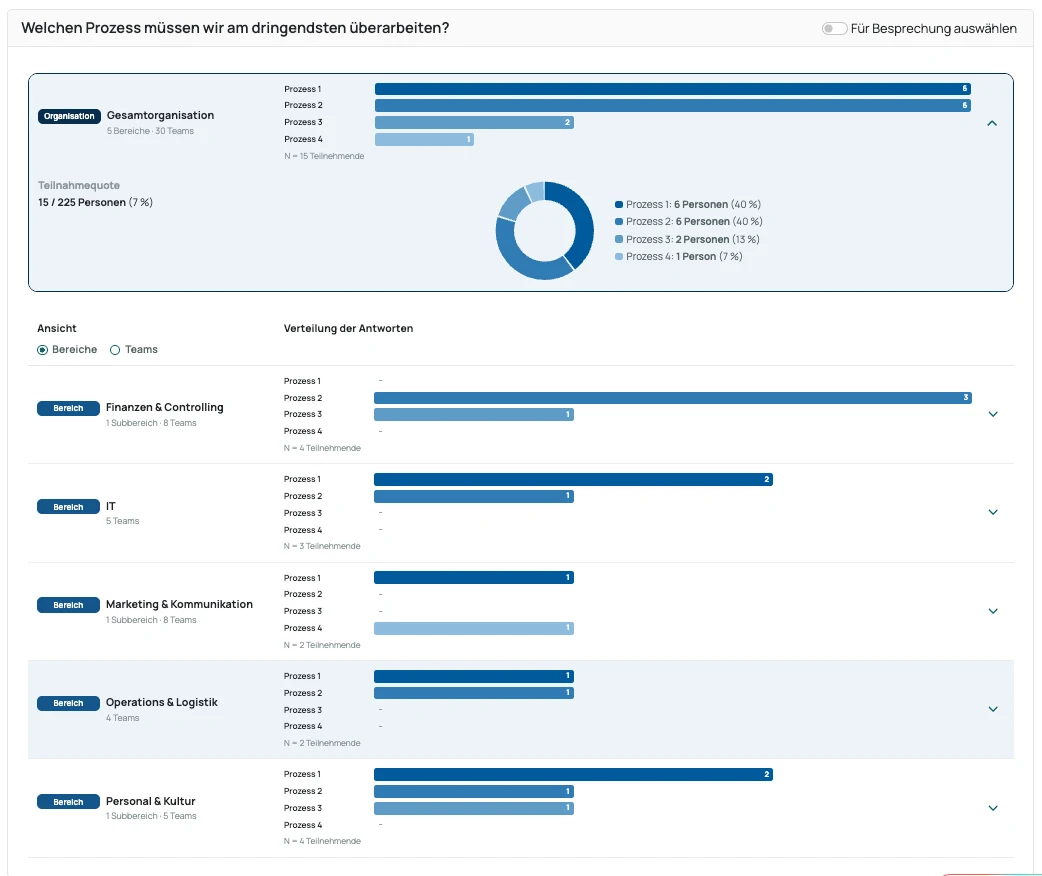Expand the Marketing & Kommunikation row
The image size is (1042, 876).
[993, 611]
